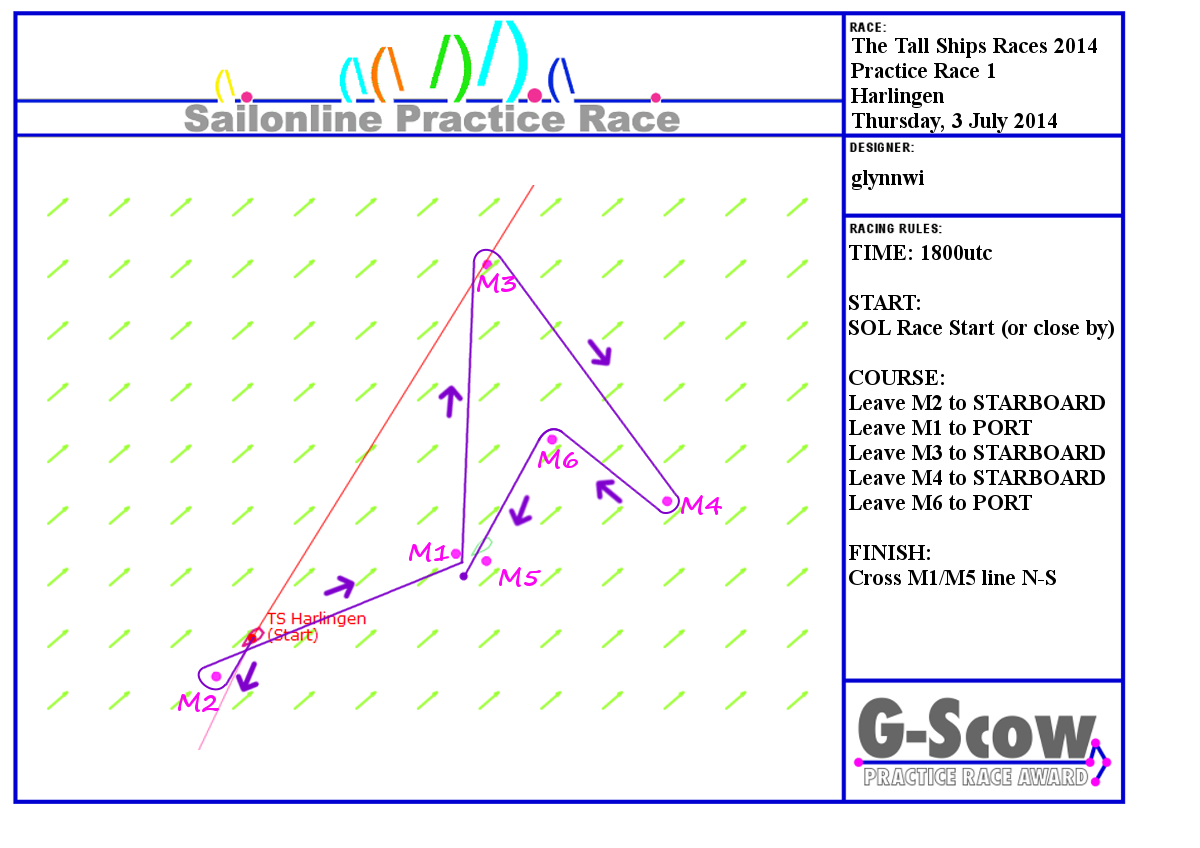Click 'Leave M4 to STARBOARD' instruction

click(977, 478)
